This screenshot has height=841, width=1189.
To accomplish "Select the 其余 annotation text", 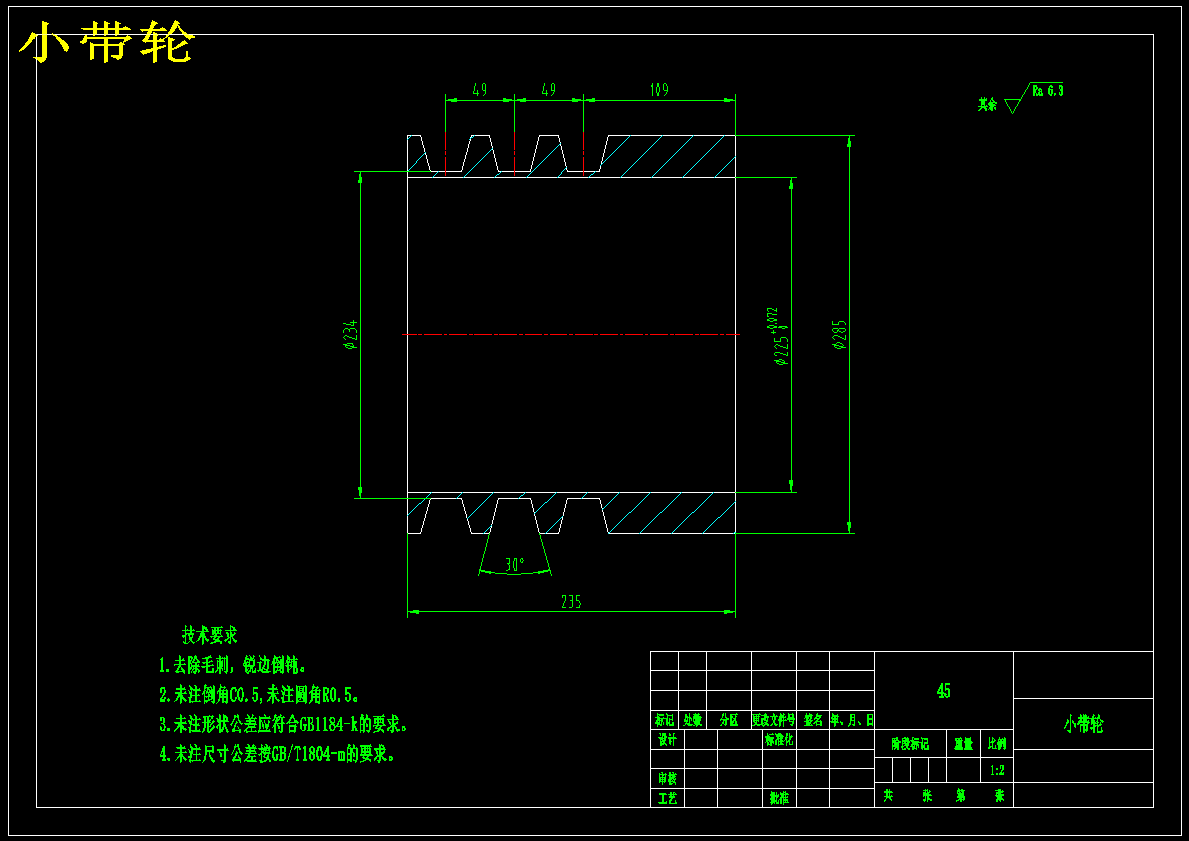I will (987, 105).
